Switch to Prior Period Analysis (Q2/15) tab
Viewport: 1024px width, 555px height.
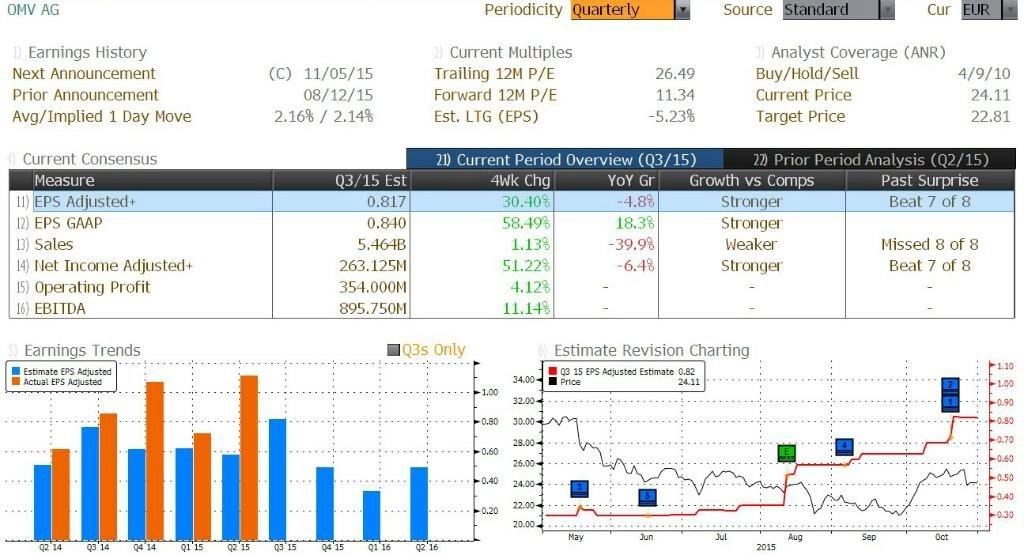(870, 159)
